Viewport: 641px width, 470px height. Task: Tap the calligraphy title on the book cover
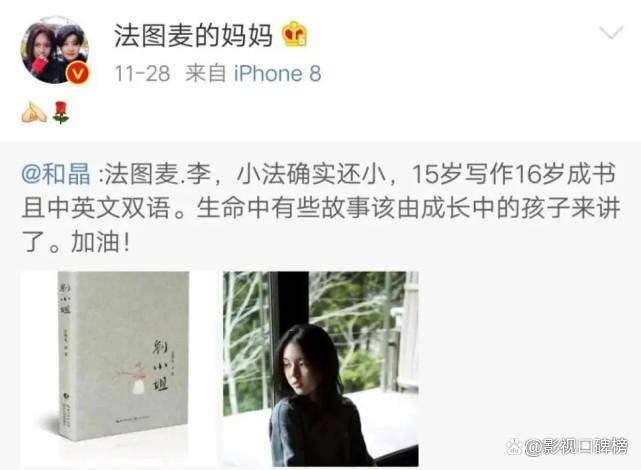click(160, 364)
